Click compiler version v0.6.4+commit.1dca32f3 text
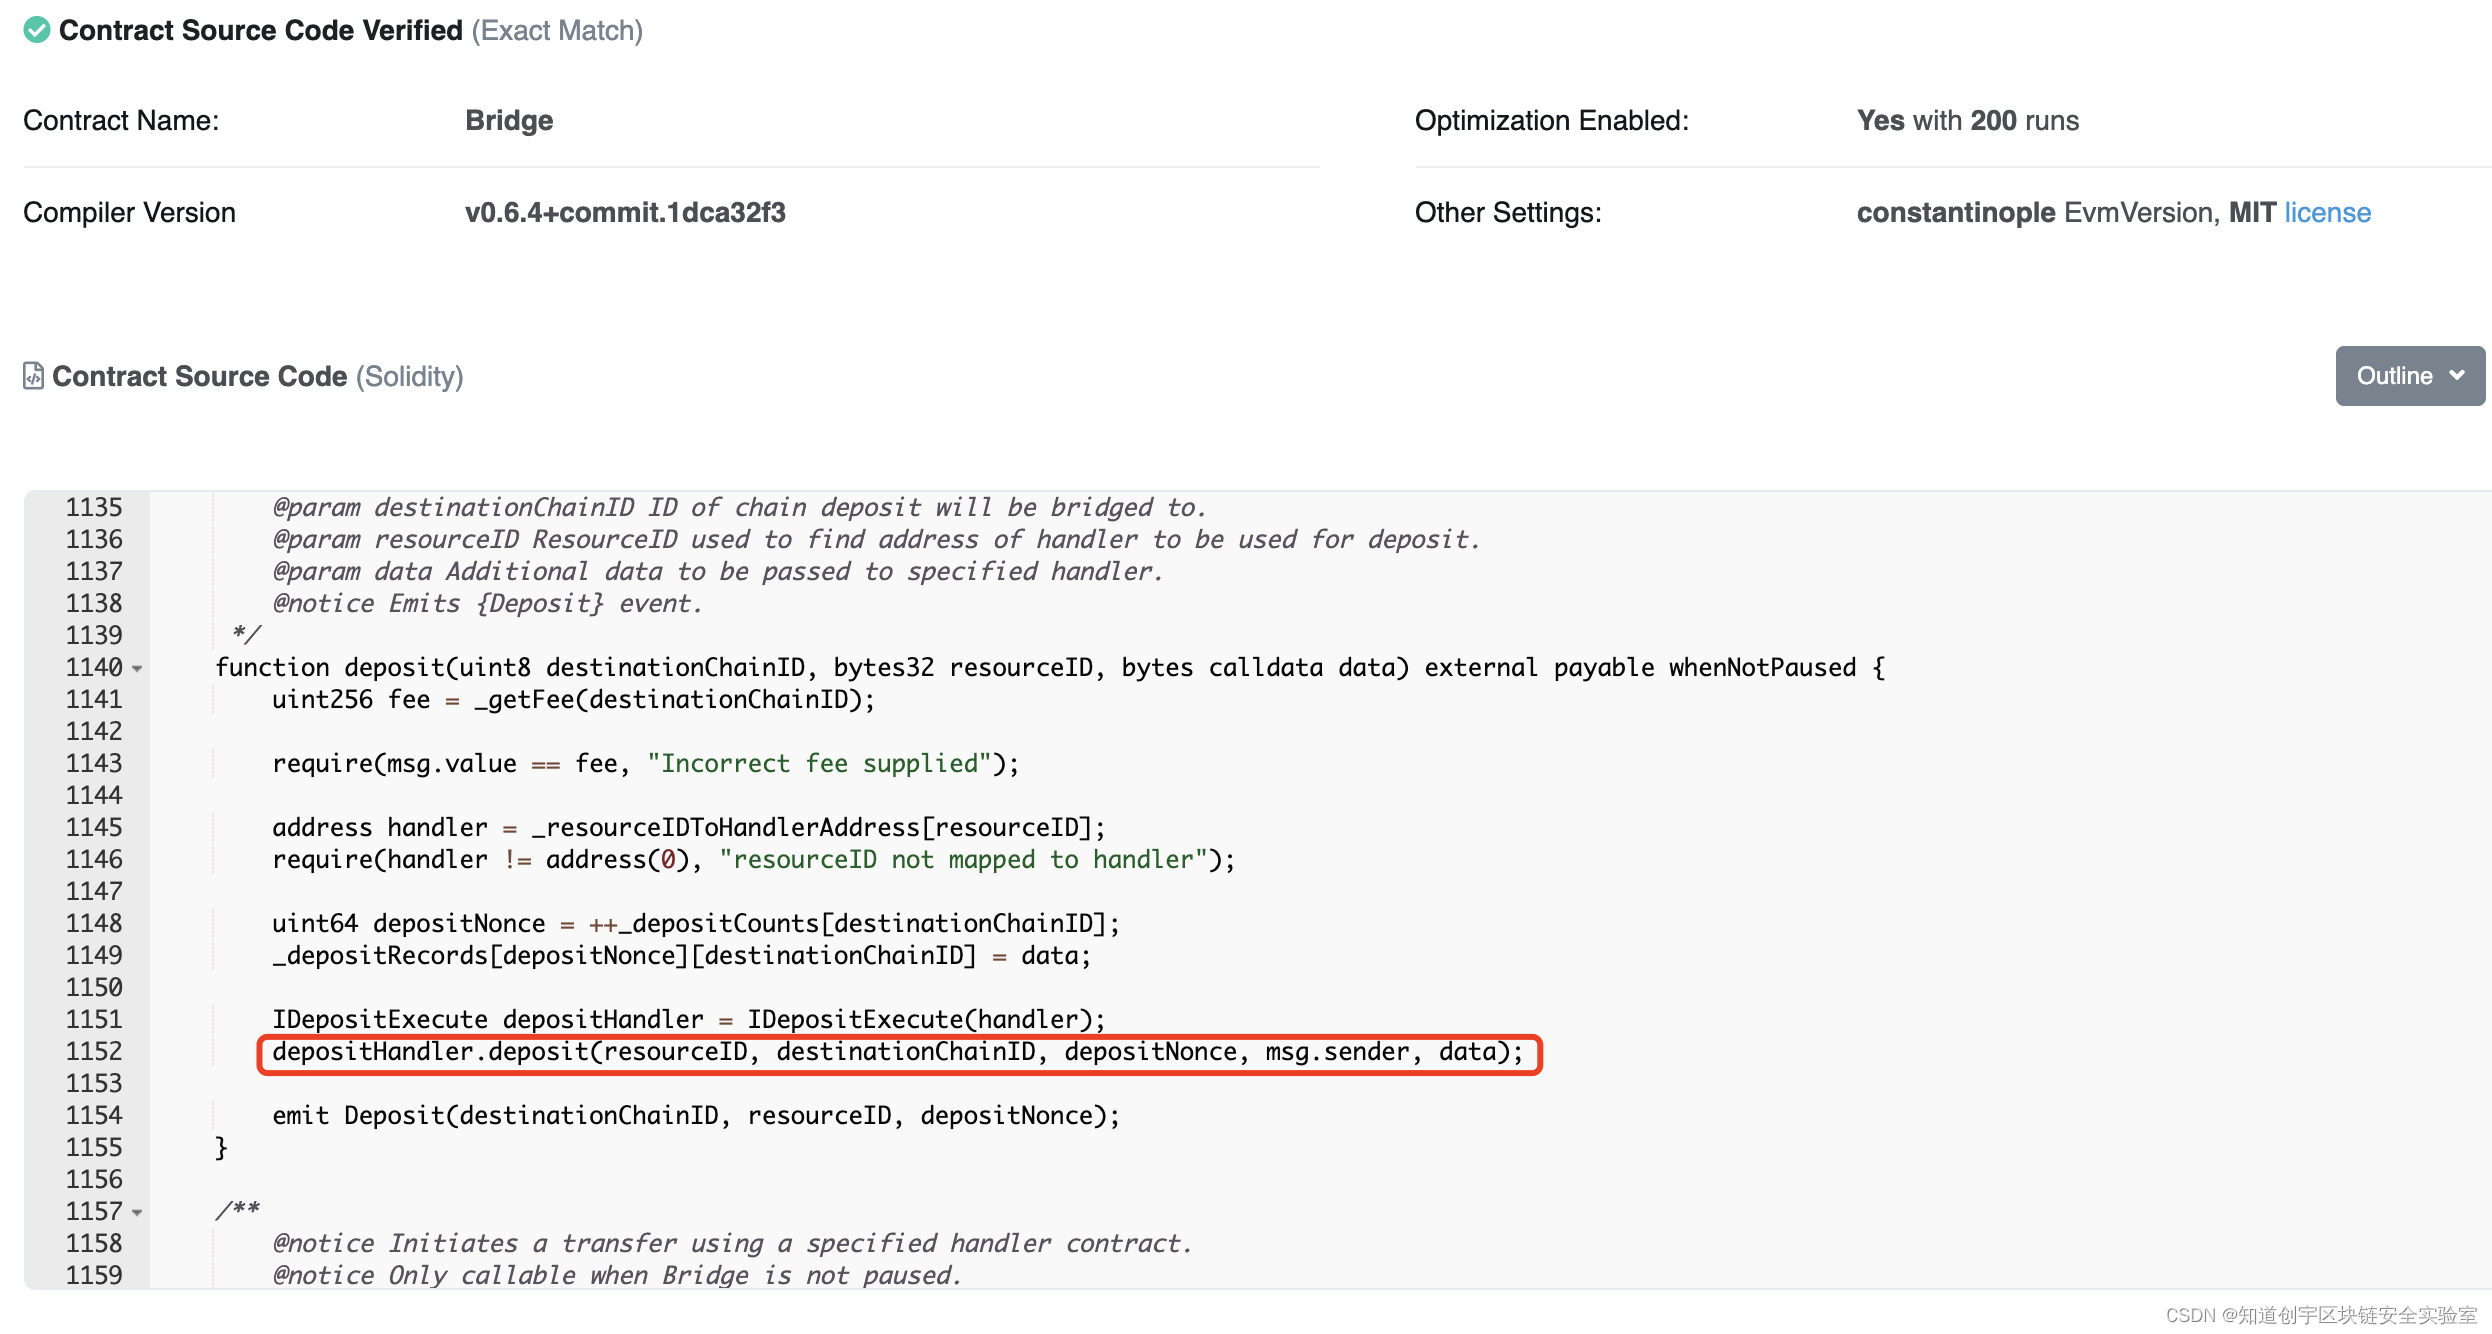This screenshot has width=2492, height=1334. 625,212
